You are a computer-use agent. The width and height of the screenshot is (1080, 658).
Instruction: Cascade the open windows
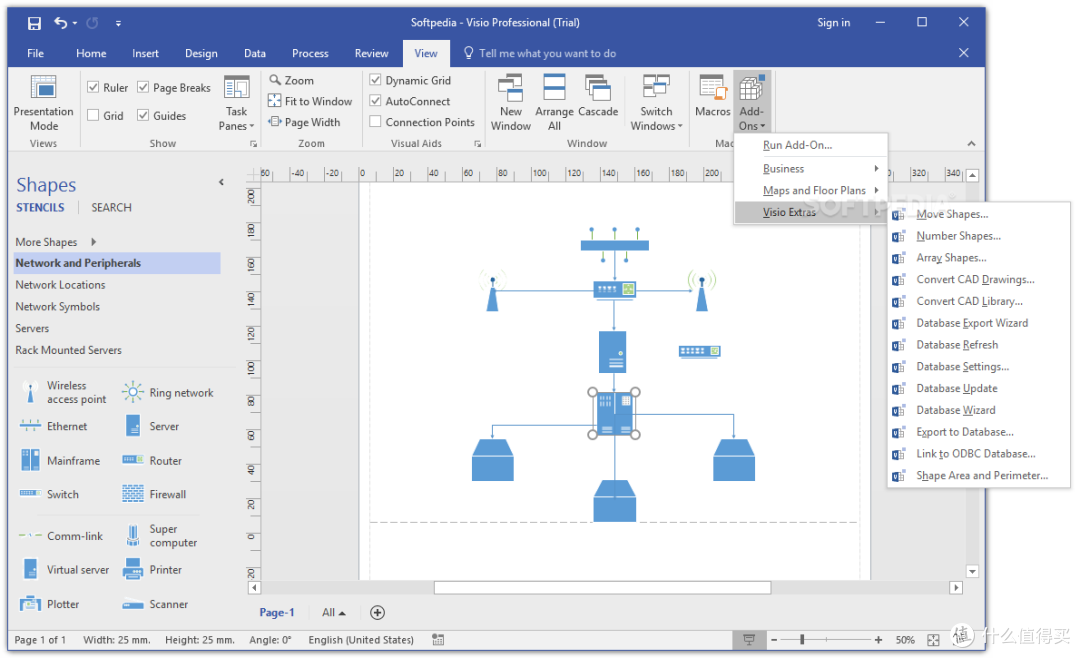coord(598,96)
